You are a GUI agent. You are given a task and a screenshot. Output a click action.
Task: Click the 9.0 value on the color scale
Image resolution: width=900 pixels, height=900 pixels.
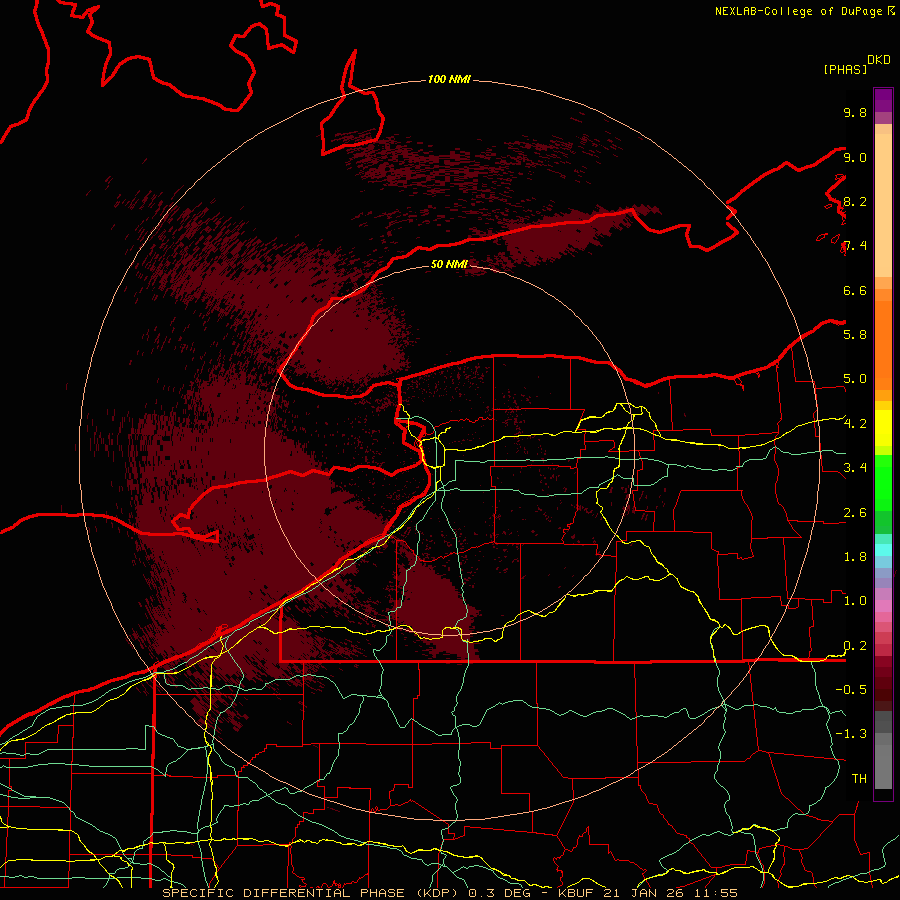point(855,157)
